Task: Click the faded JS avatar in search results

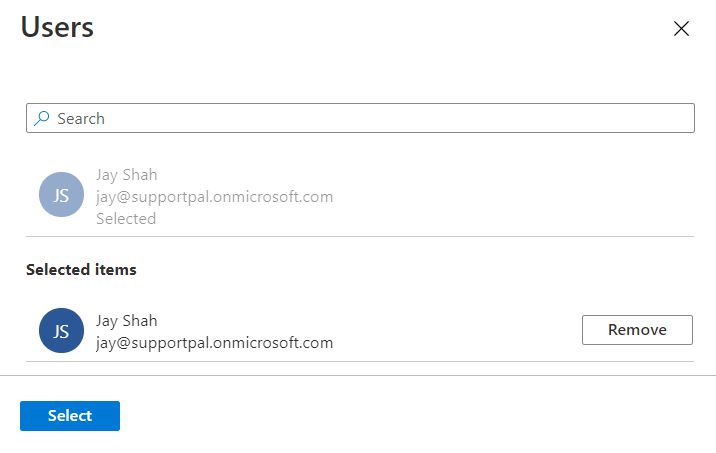Action: pyautogui.click(x=61, y=195)
